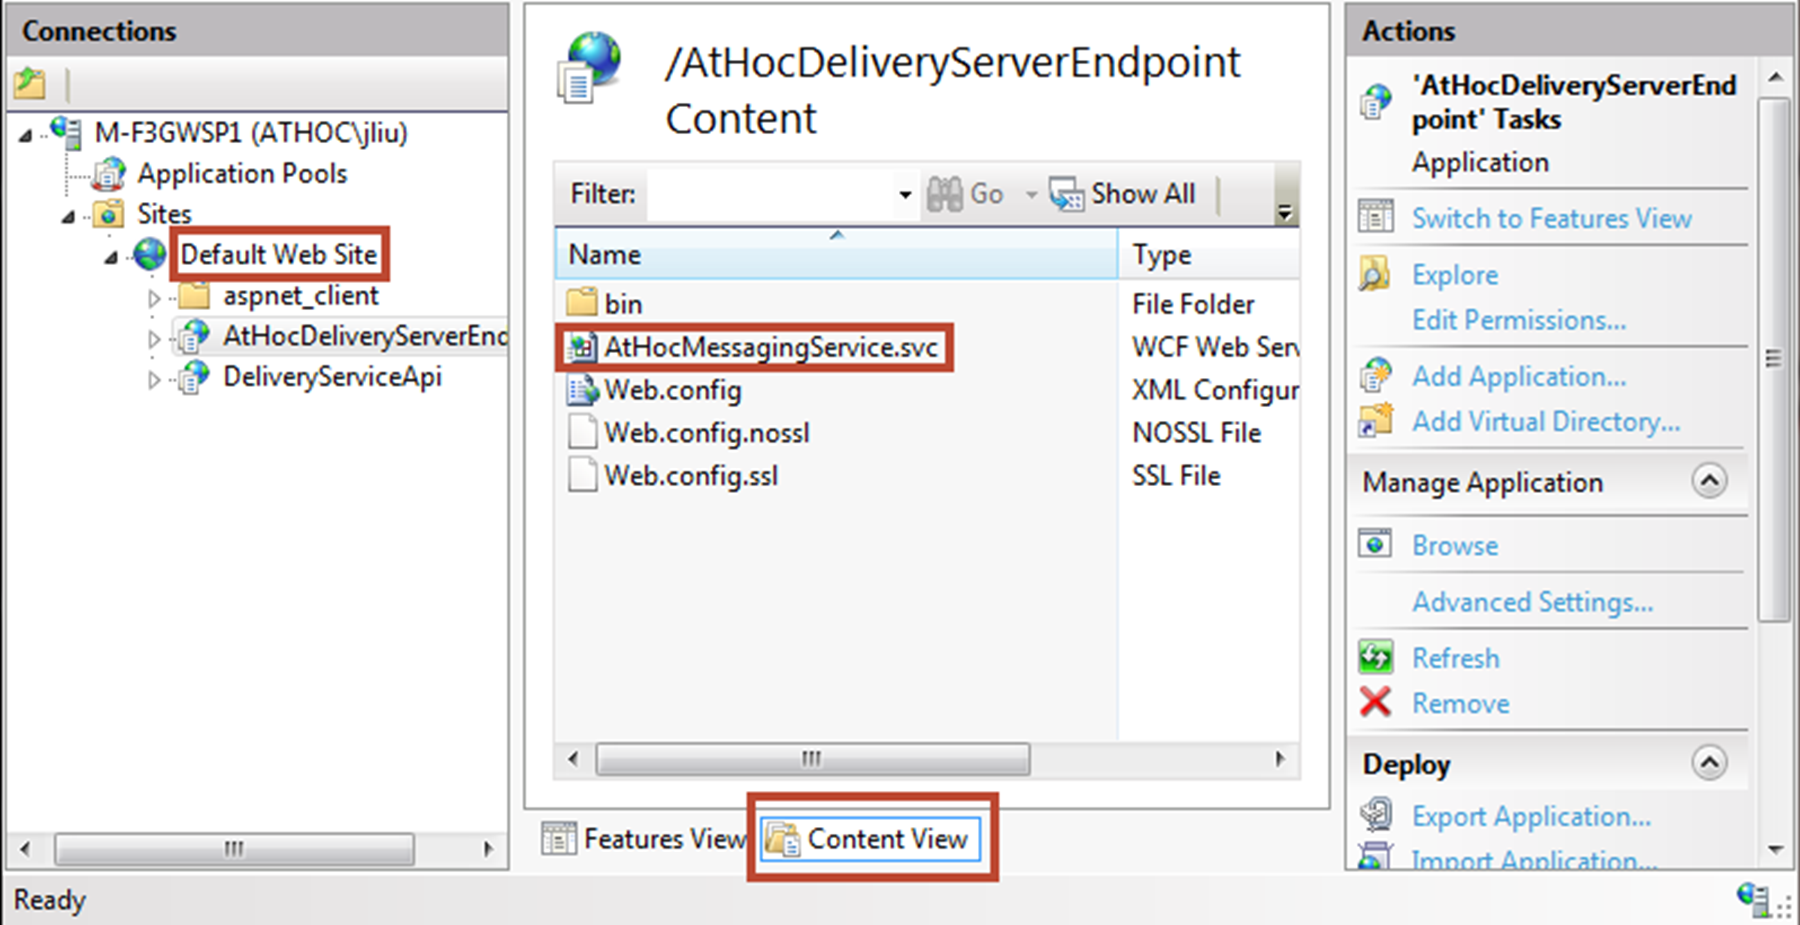Screen dimensions: 1800x925
Task: Click the AtHocDeliveryServerEndpoint application icon in tree
Action: pos(193,336)
